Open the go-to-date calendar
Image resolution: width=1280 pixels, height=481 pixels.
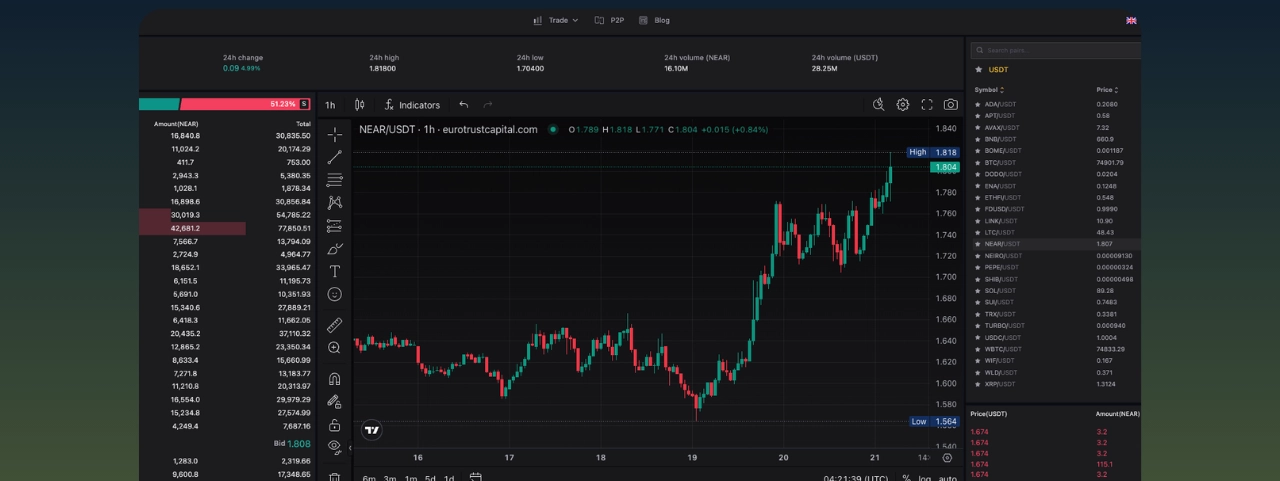click(x=476, y=478)
